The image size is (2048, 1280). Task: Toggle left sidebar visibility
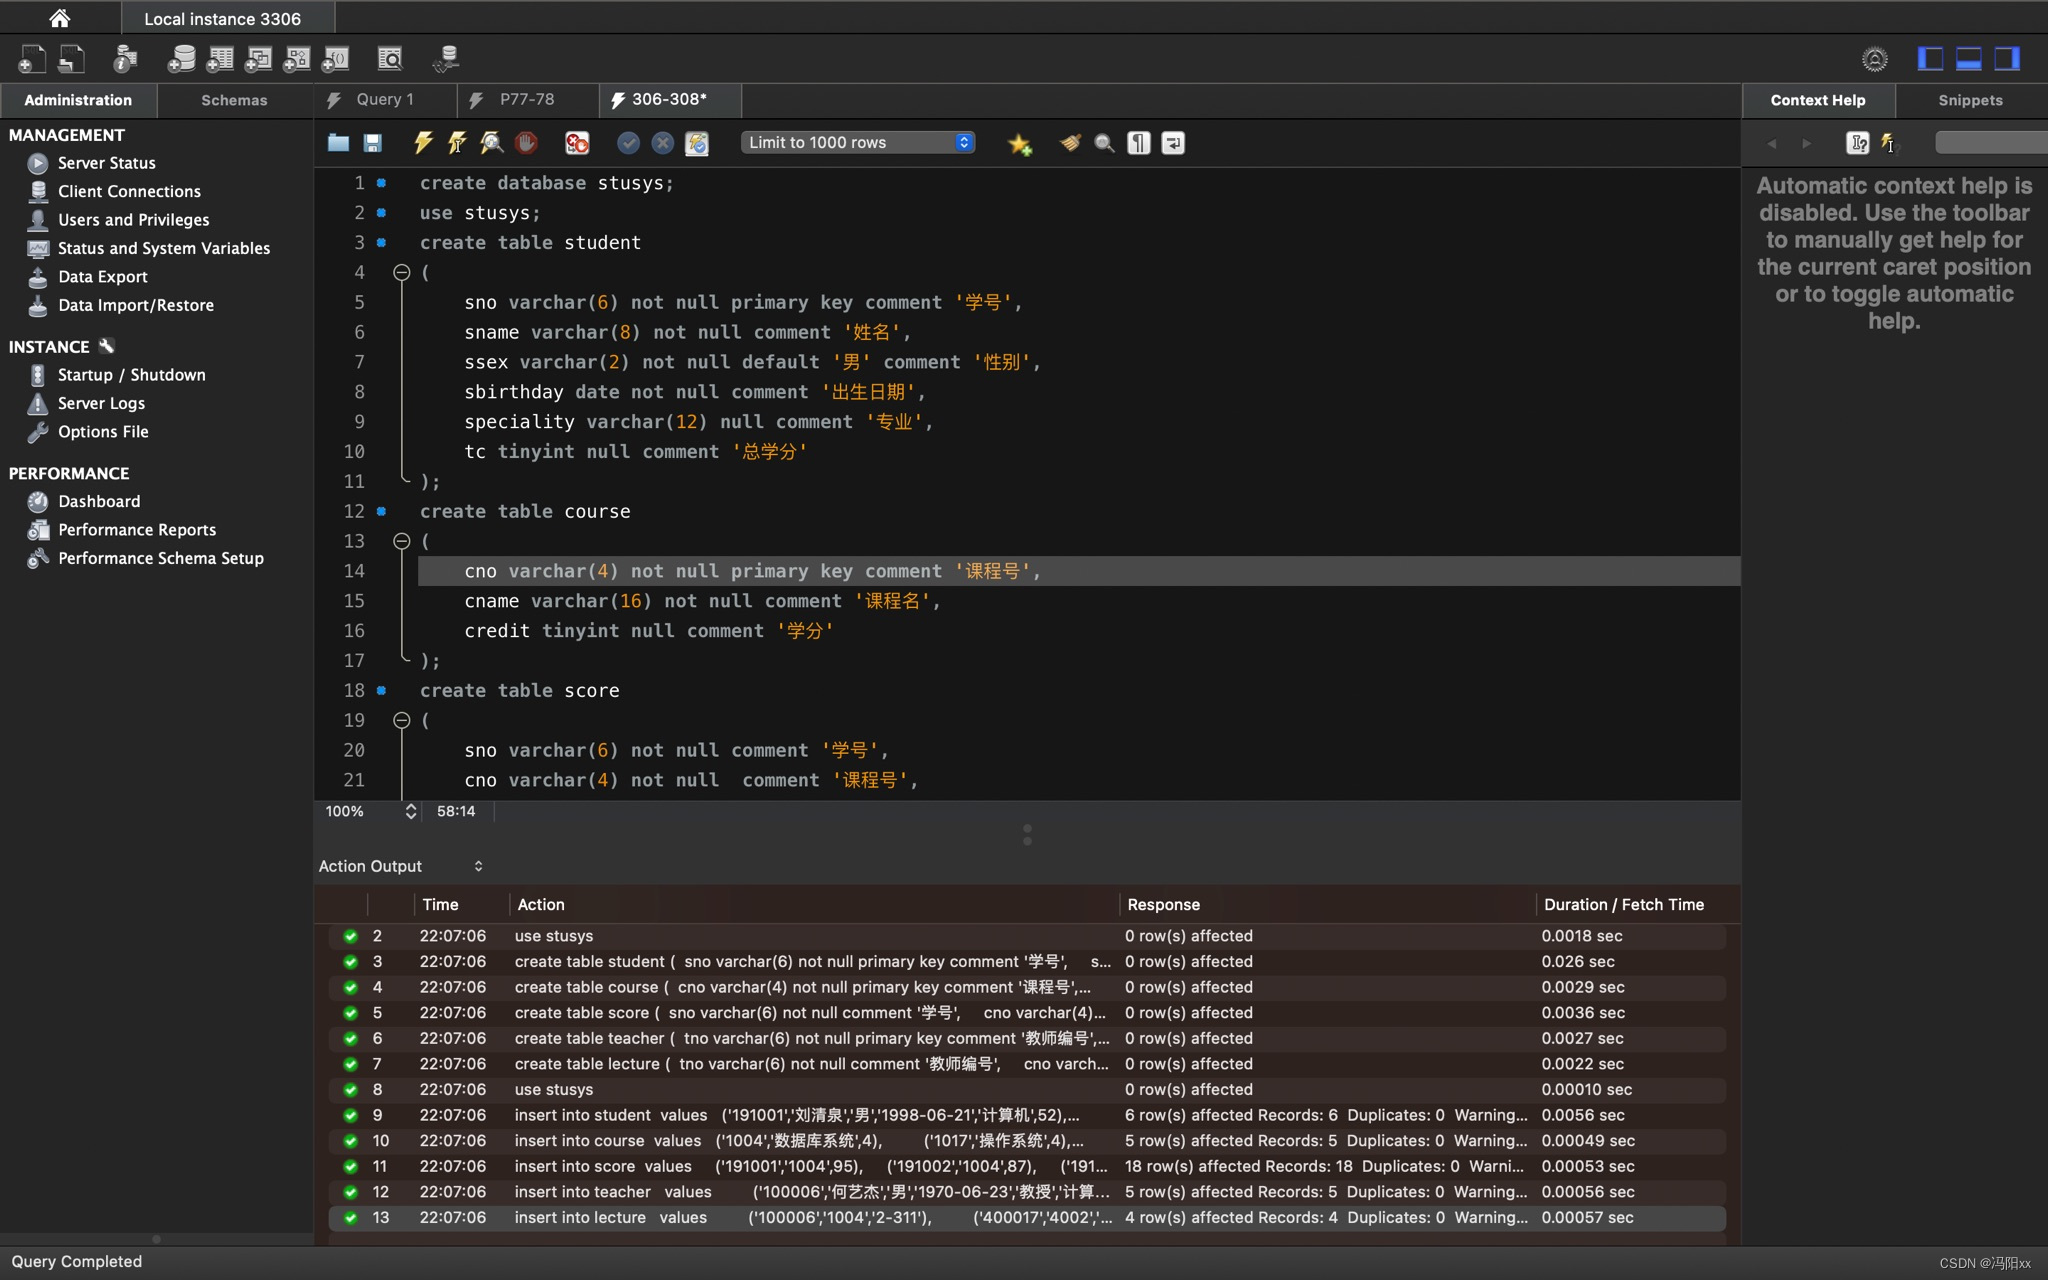(1930, 59)
